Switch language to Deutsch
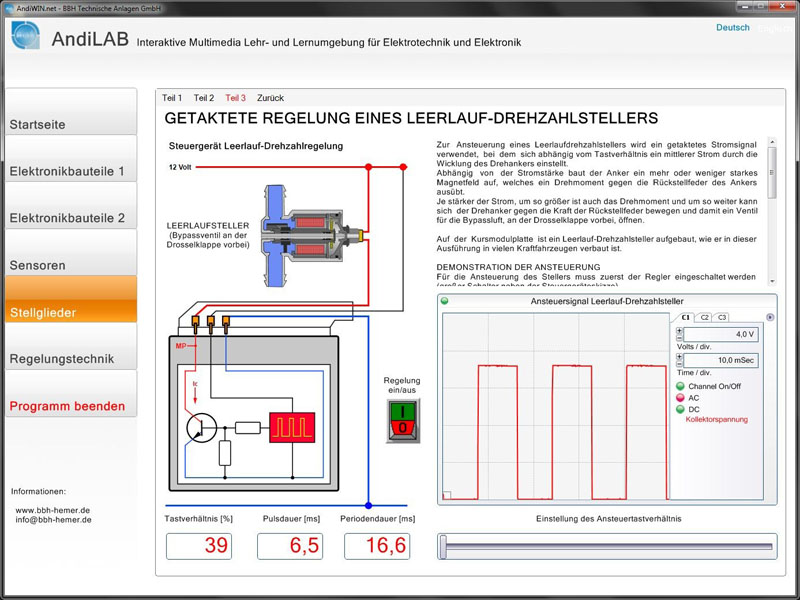This screenshot has height=600, width=800. coord(733,28)
